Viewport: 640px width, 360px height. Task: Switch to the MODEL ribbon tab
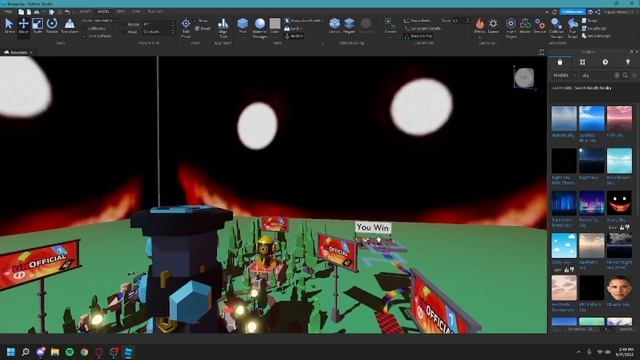tap(103, 12)
